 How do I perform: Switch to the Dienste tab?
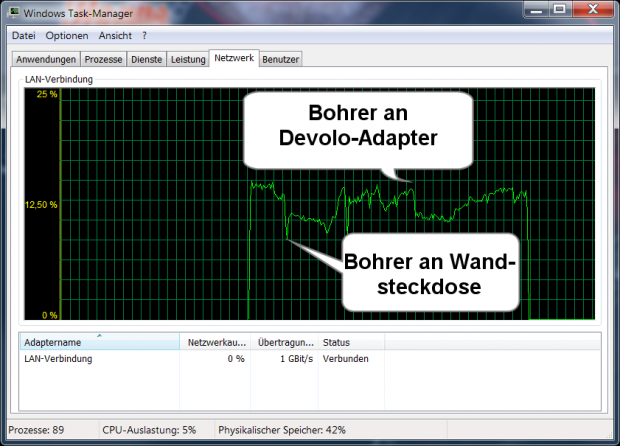point(147,59)
